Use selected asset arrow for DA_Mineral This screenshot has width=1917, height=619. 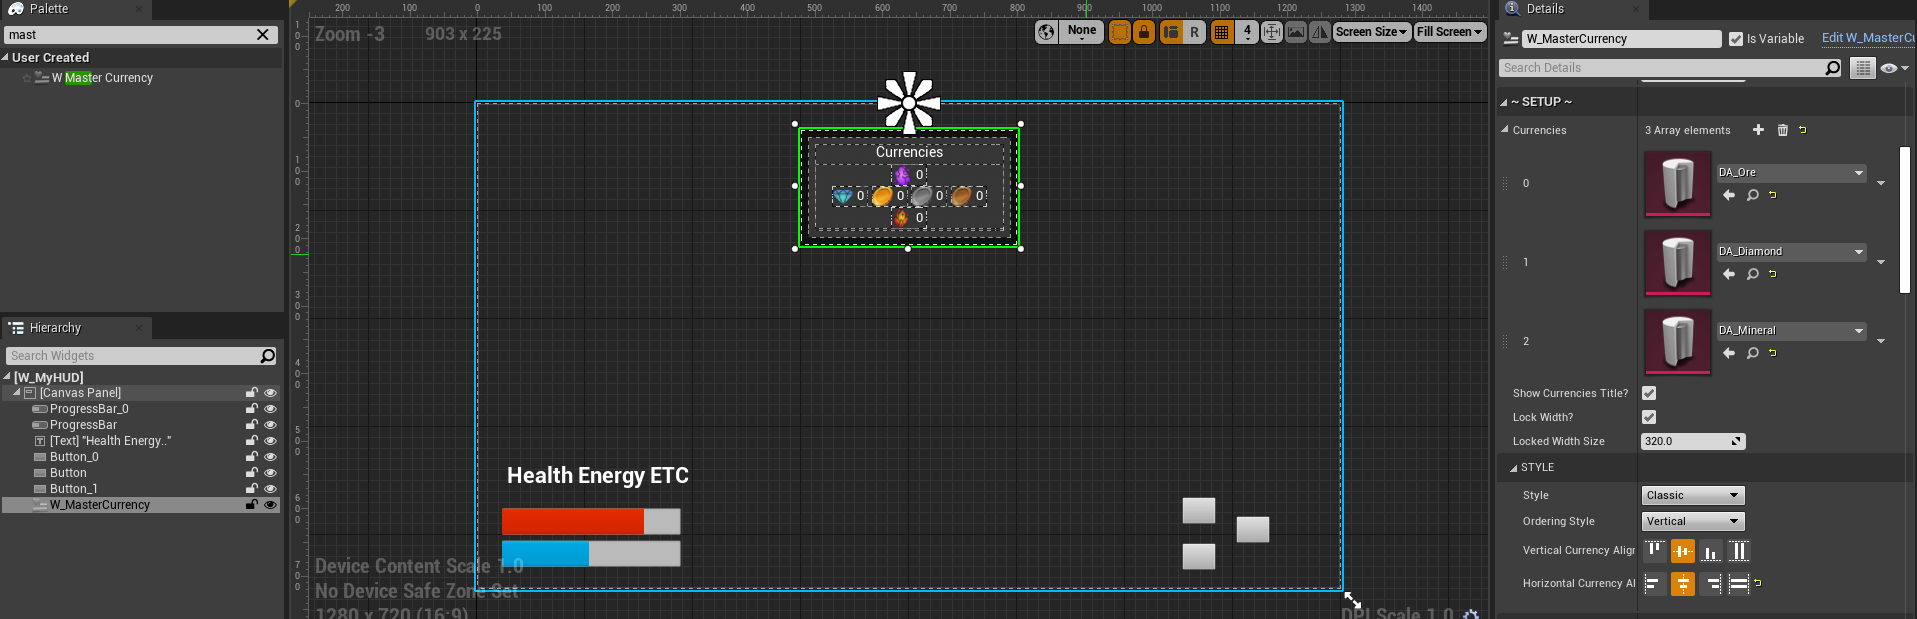point(1729,353)
